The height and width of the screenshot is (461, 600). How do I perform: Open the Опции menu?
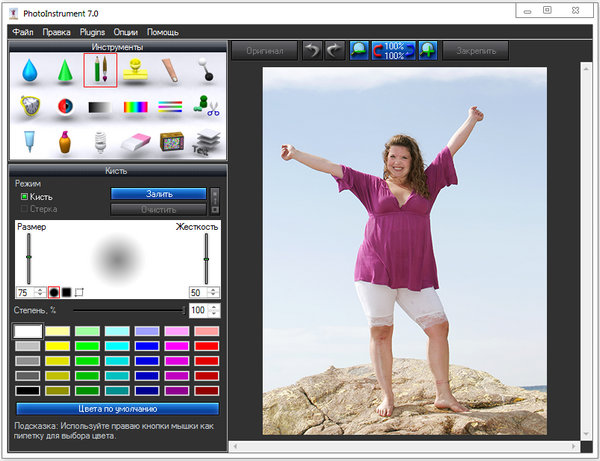click(126, 32)
